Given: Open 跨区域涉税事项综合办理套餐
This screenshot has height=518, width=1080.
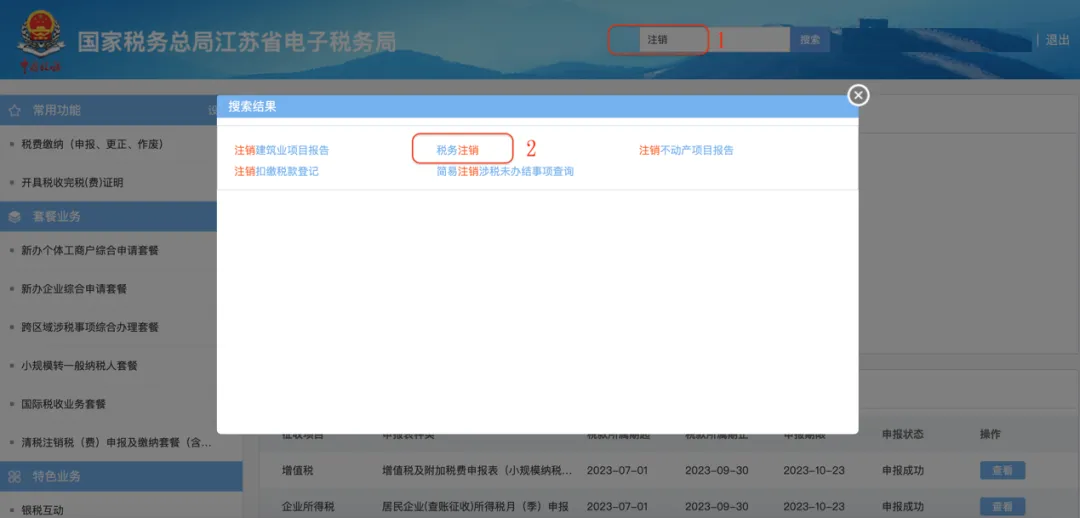Looking at the screenshot, I should (x=90, y=327).
